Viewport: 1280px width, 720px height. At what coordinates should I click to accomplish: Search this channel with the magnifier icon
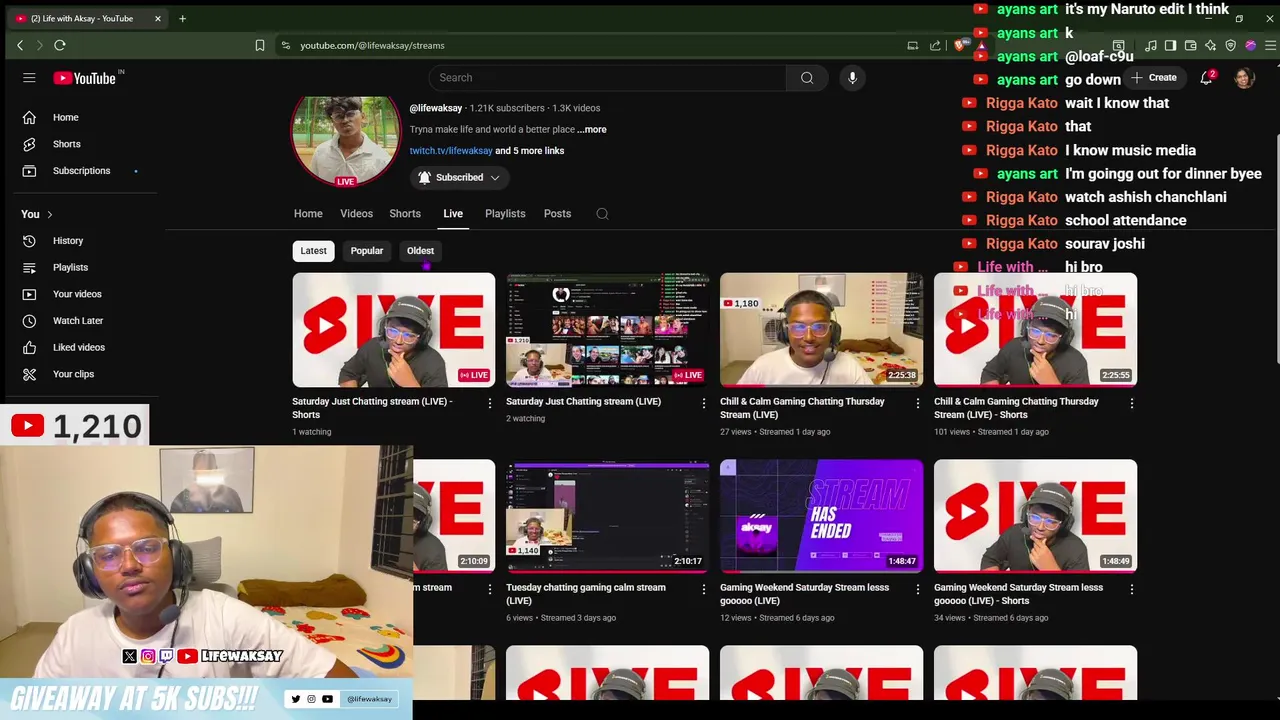[x=602, y=214]
